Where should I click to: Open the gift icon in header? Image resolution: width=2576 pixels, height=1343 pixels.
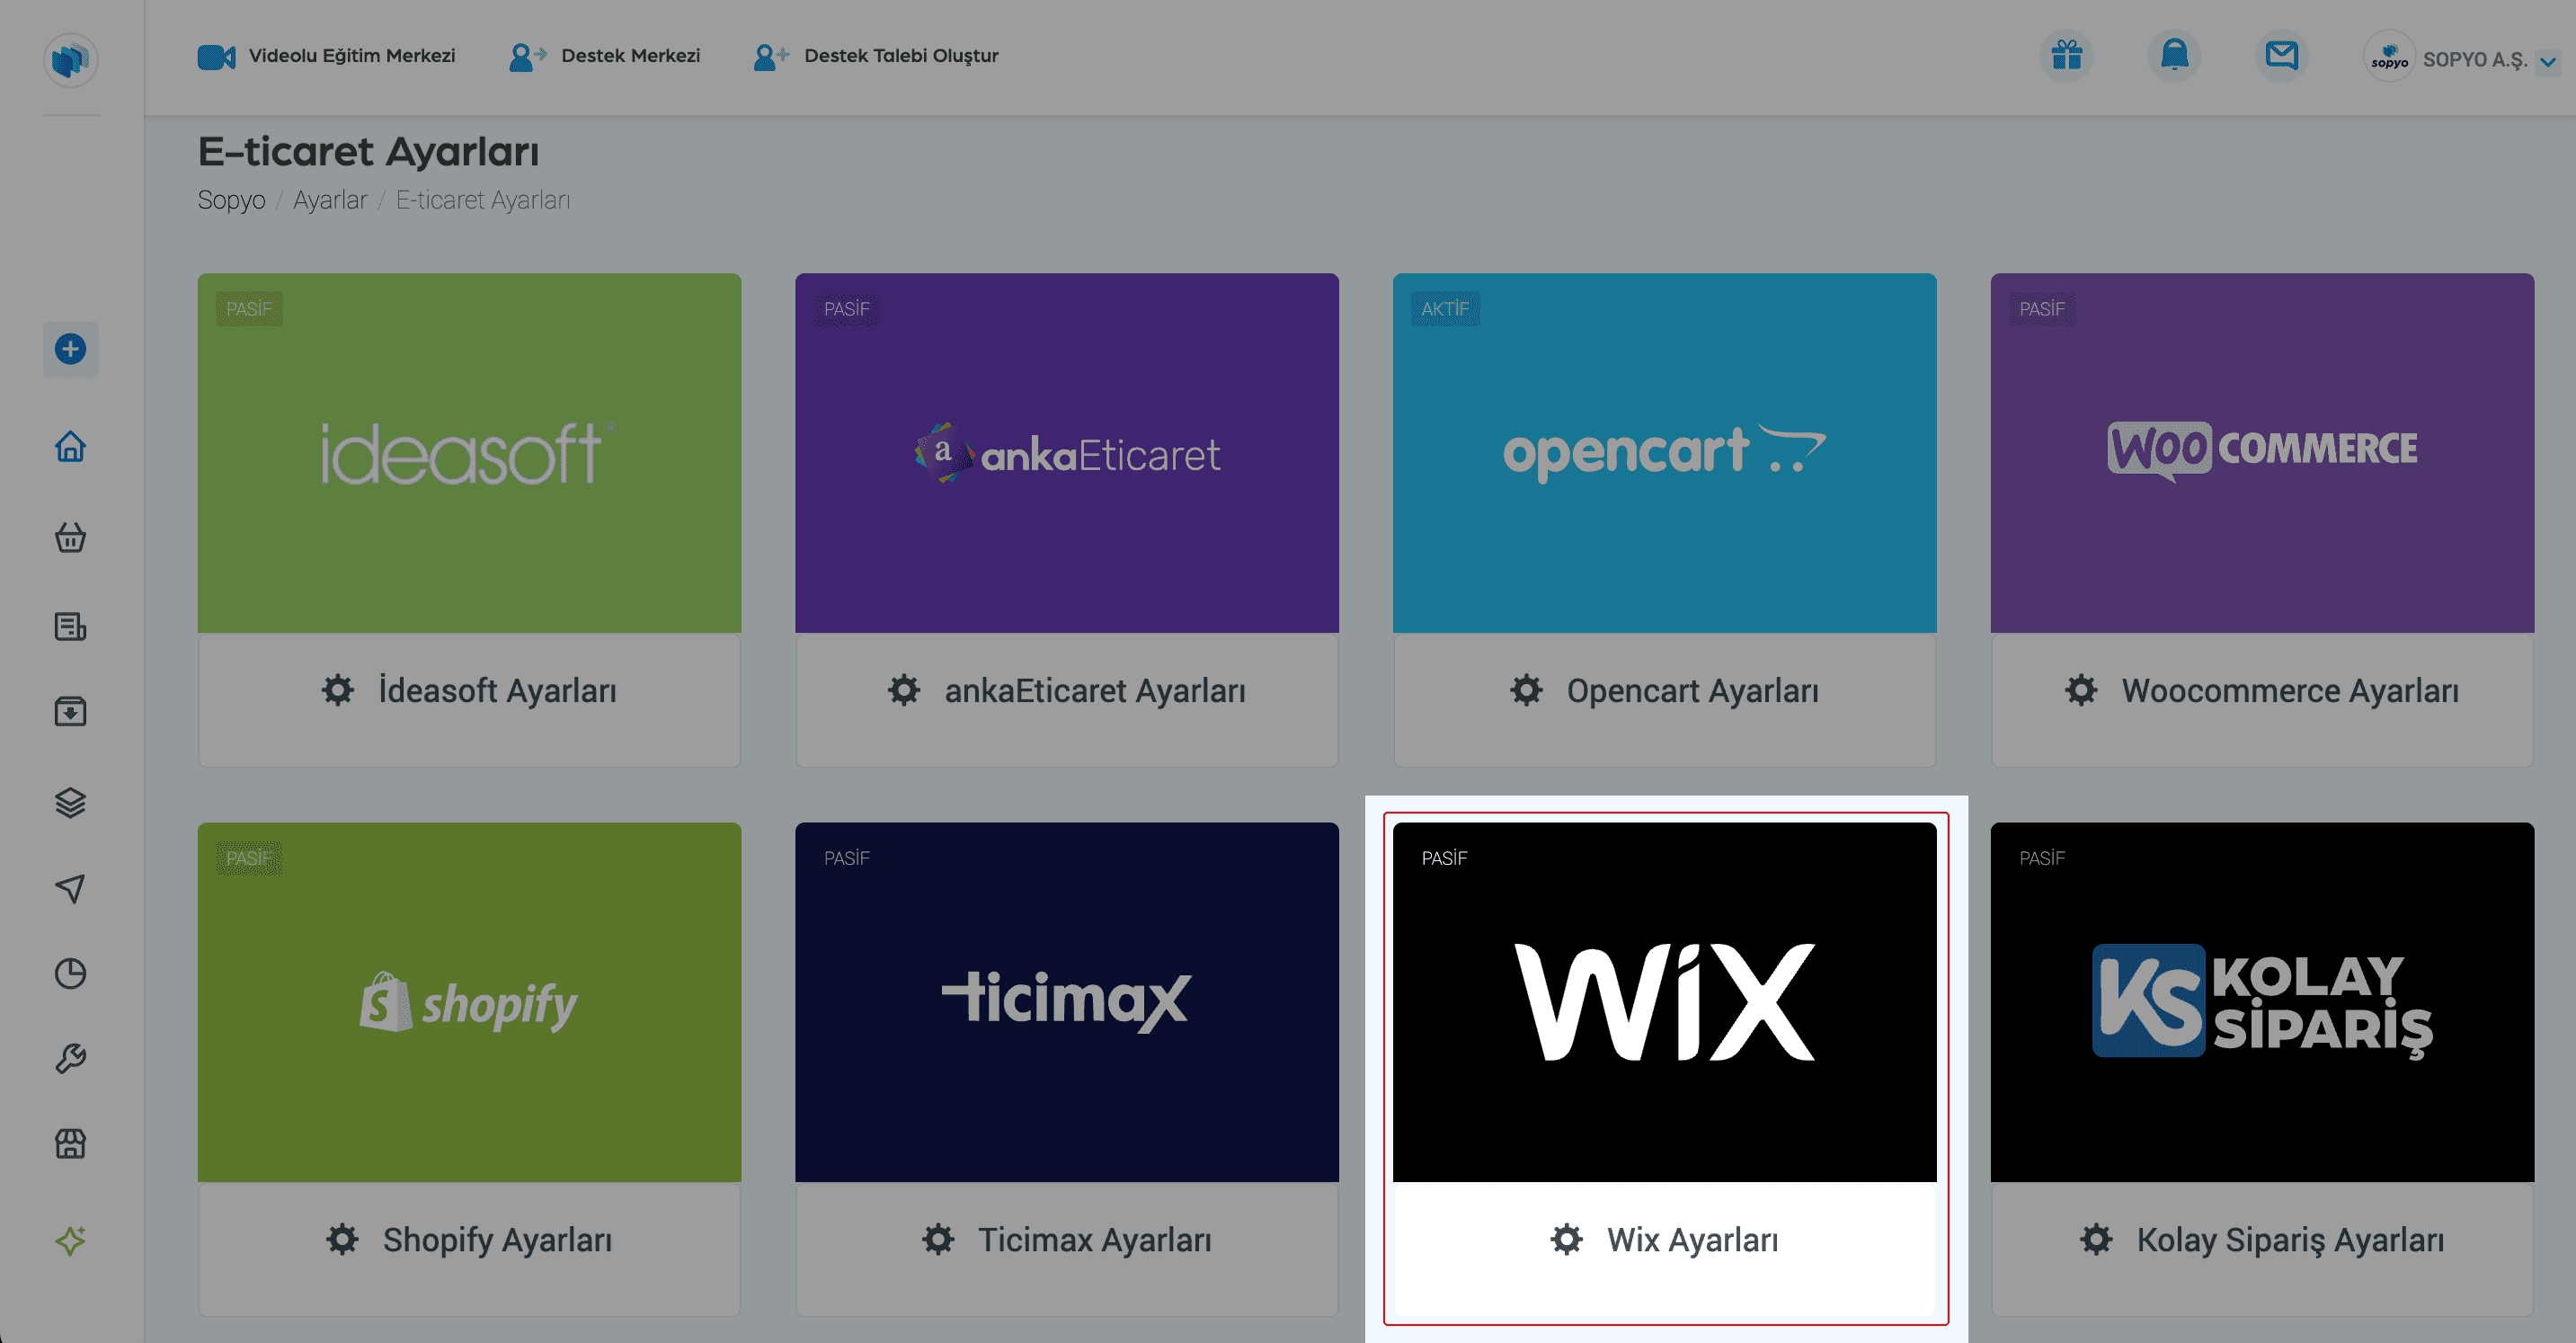click(2066, 56)
